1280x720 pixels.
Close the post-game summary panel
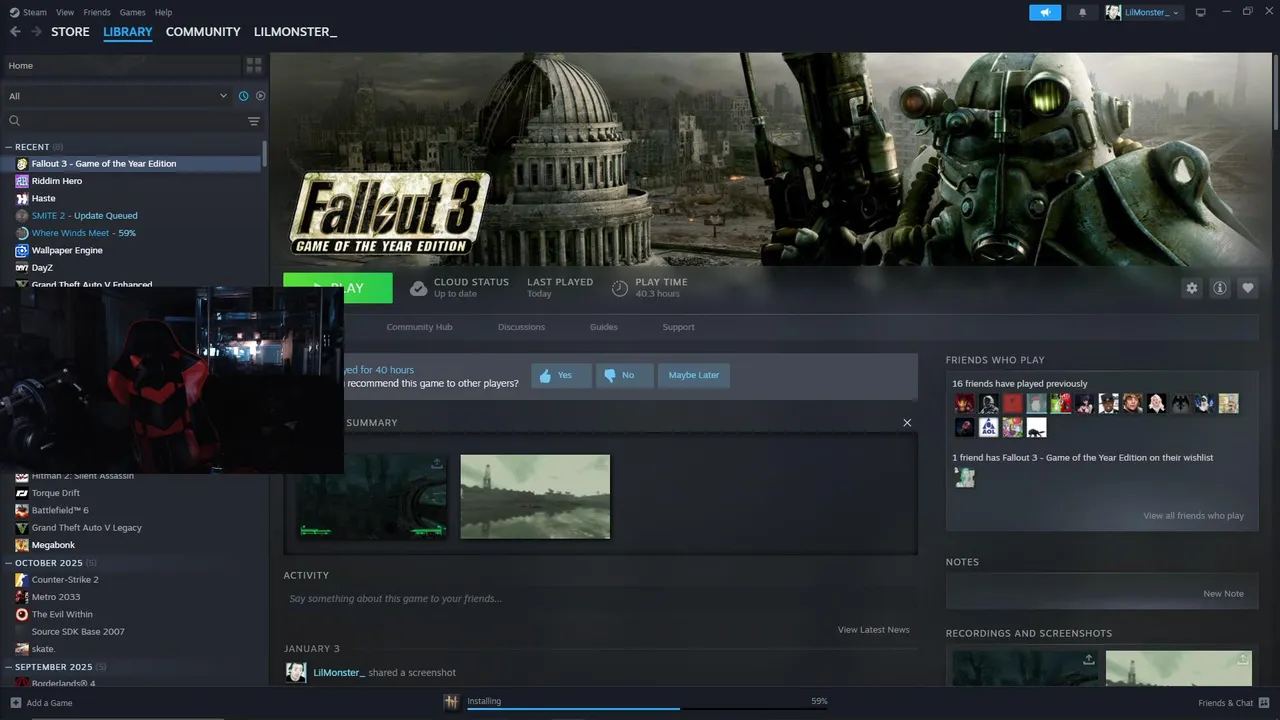pos(907,423)
